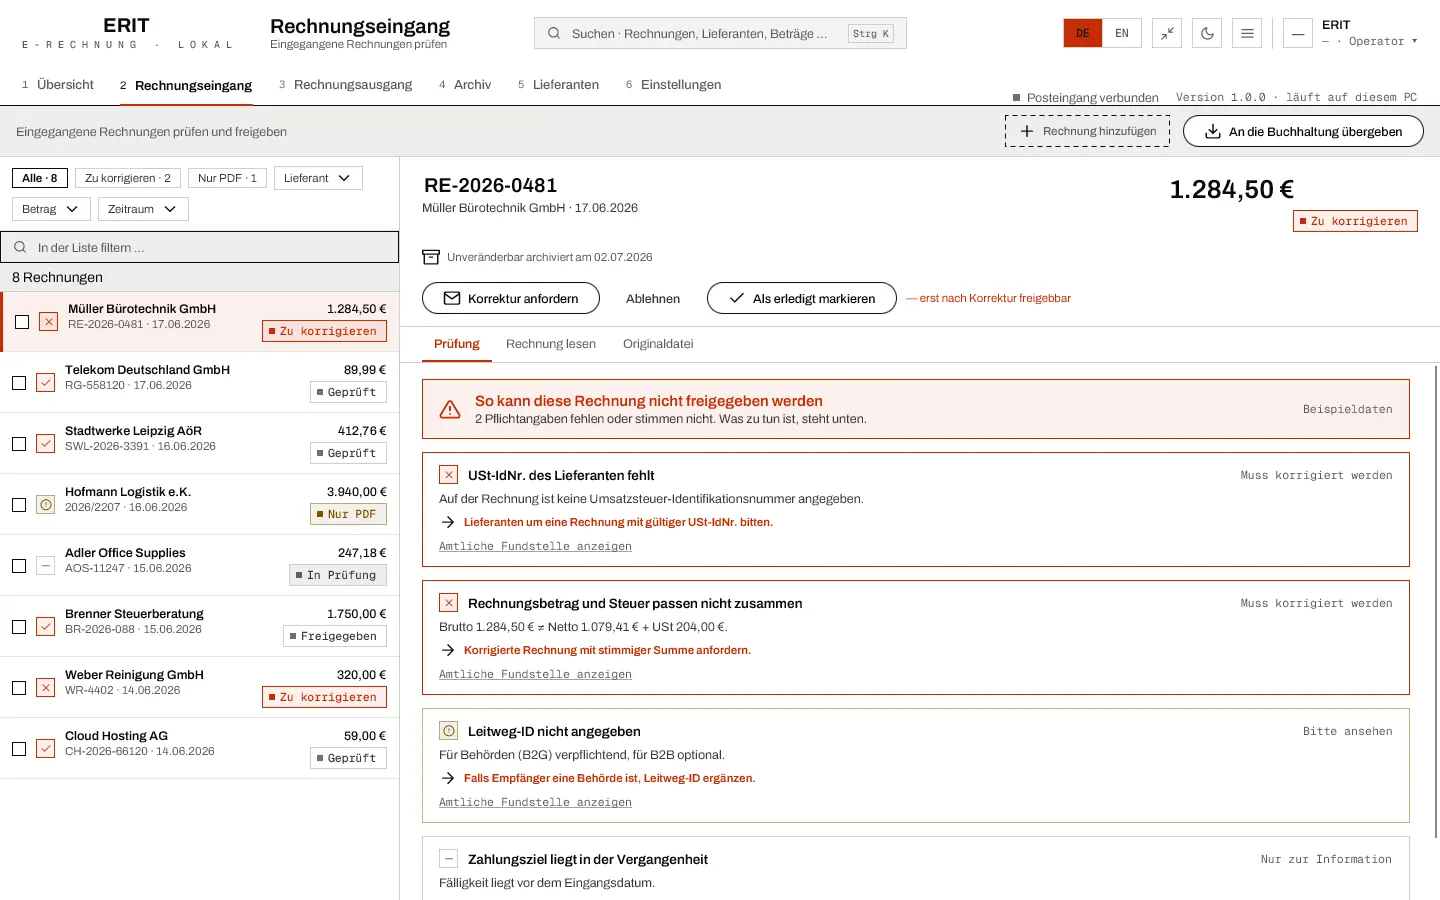
Task: Tick the checkbox for Telekom Deutschland GmbH
Action: [x=19, y=383]
